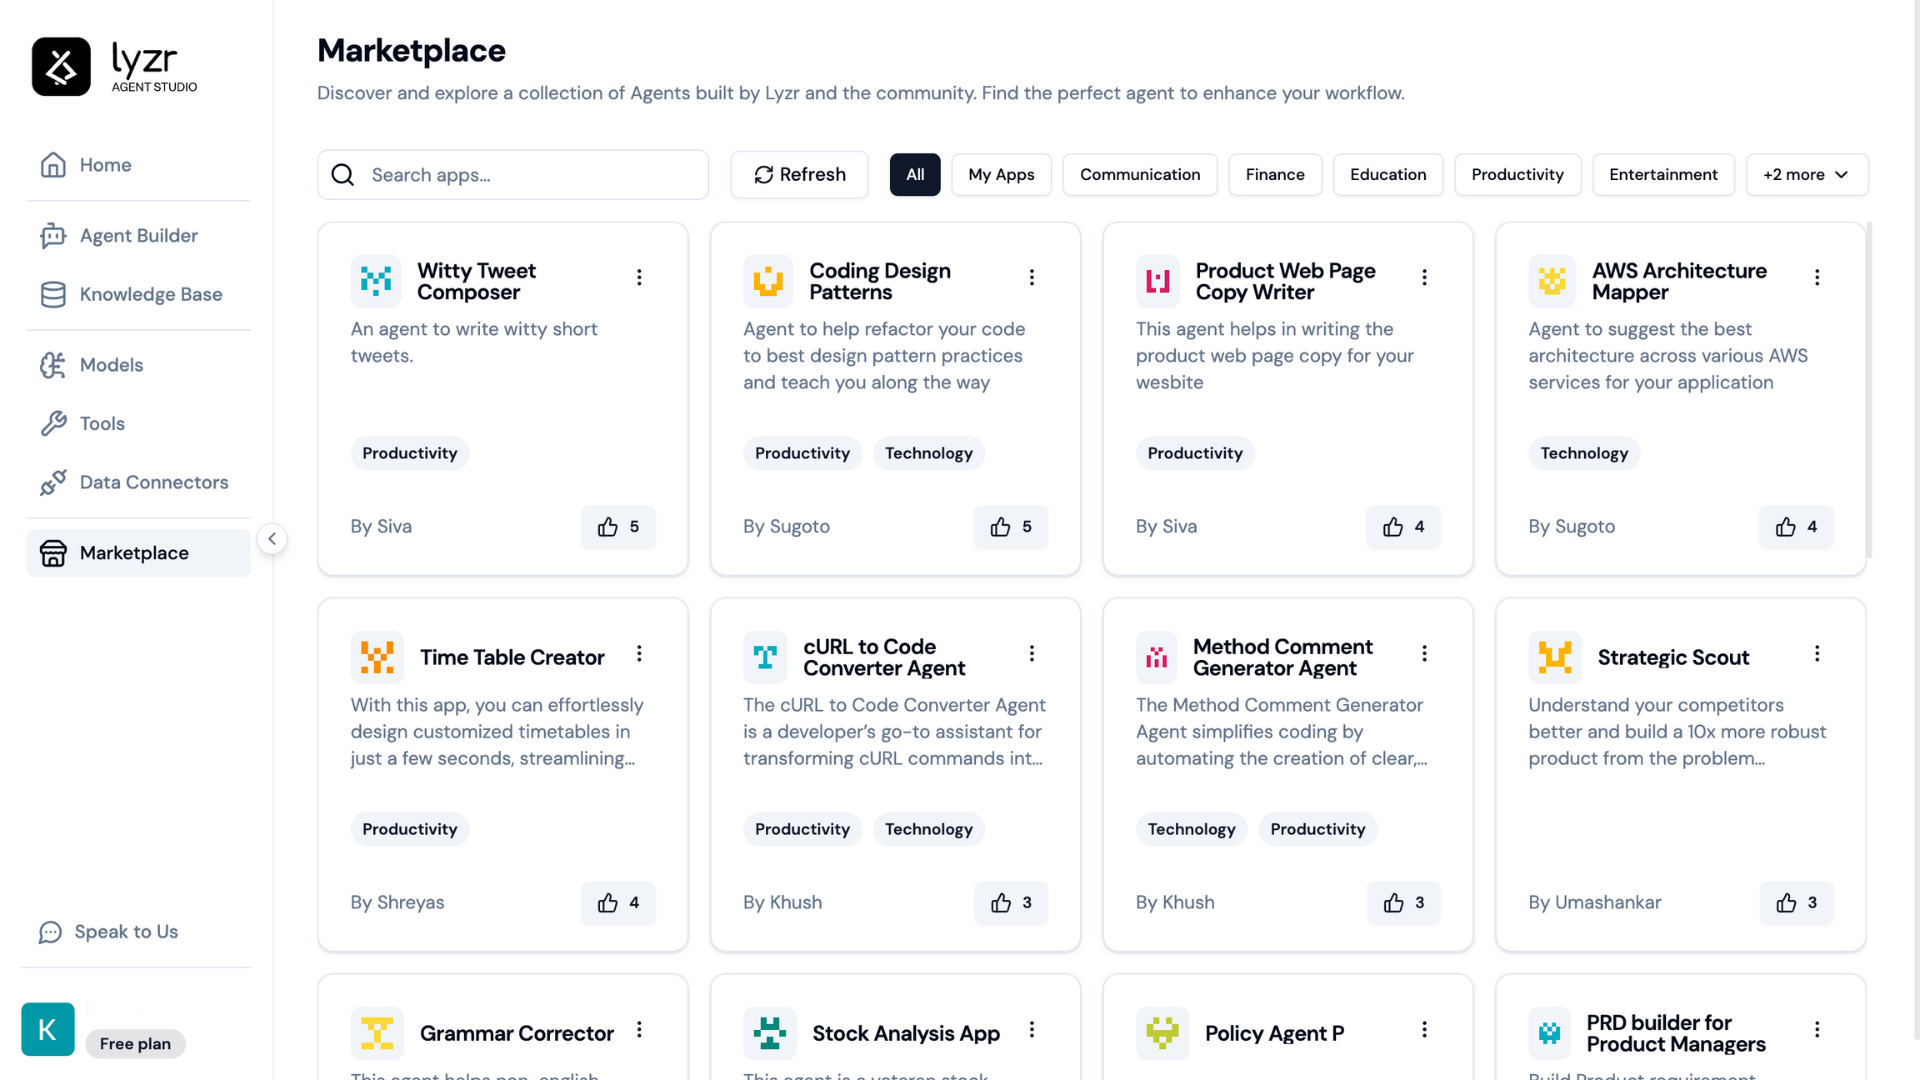Open the Witty Tweet Composer agent icon
Screen dimensions: 1920x1080
(375, 281)
